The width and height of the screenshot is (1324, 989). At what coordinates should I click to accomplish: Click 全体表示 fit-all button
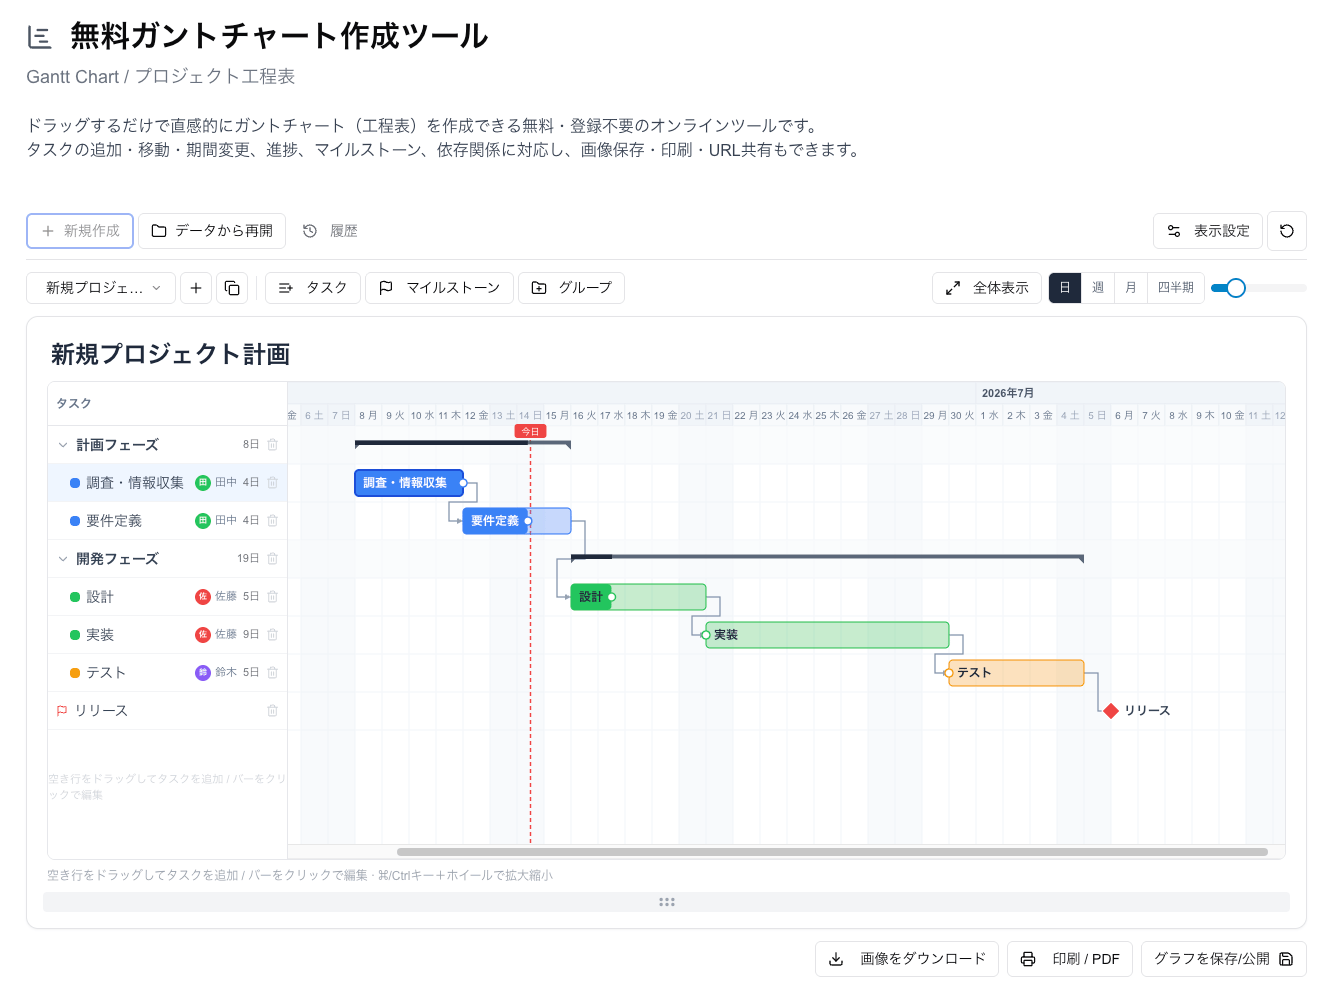[x=987, y=288]
